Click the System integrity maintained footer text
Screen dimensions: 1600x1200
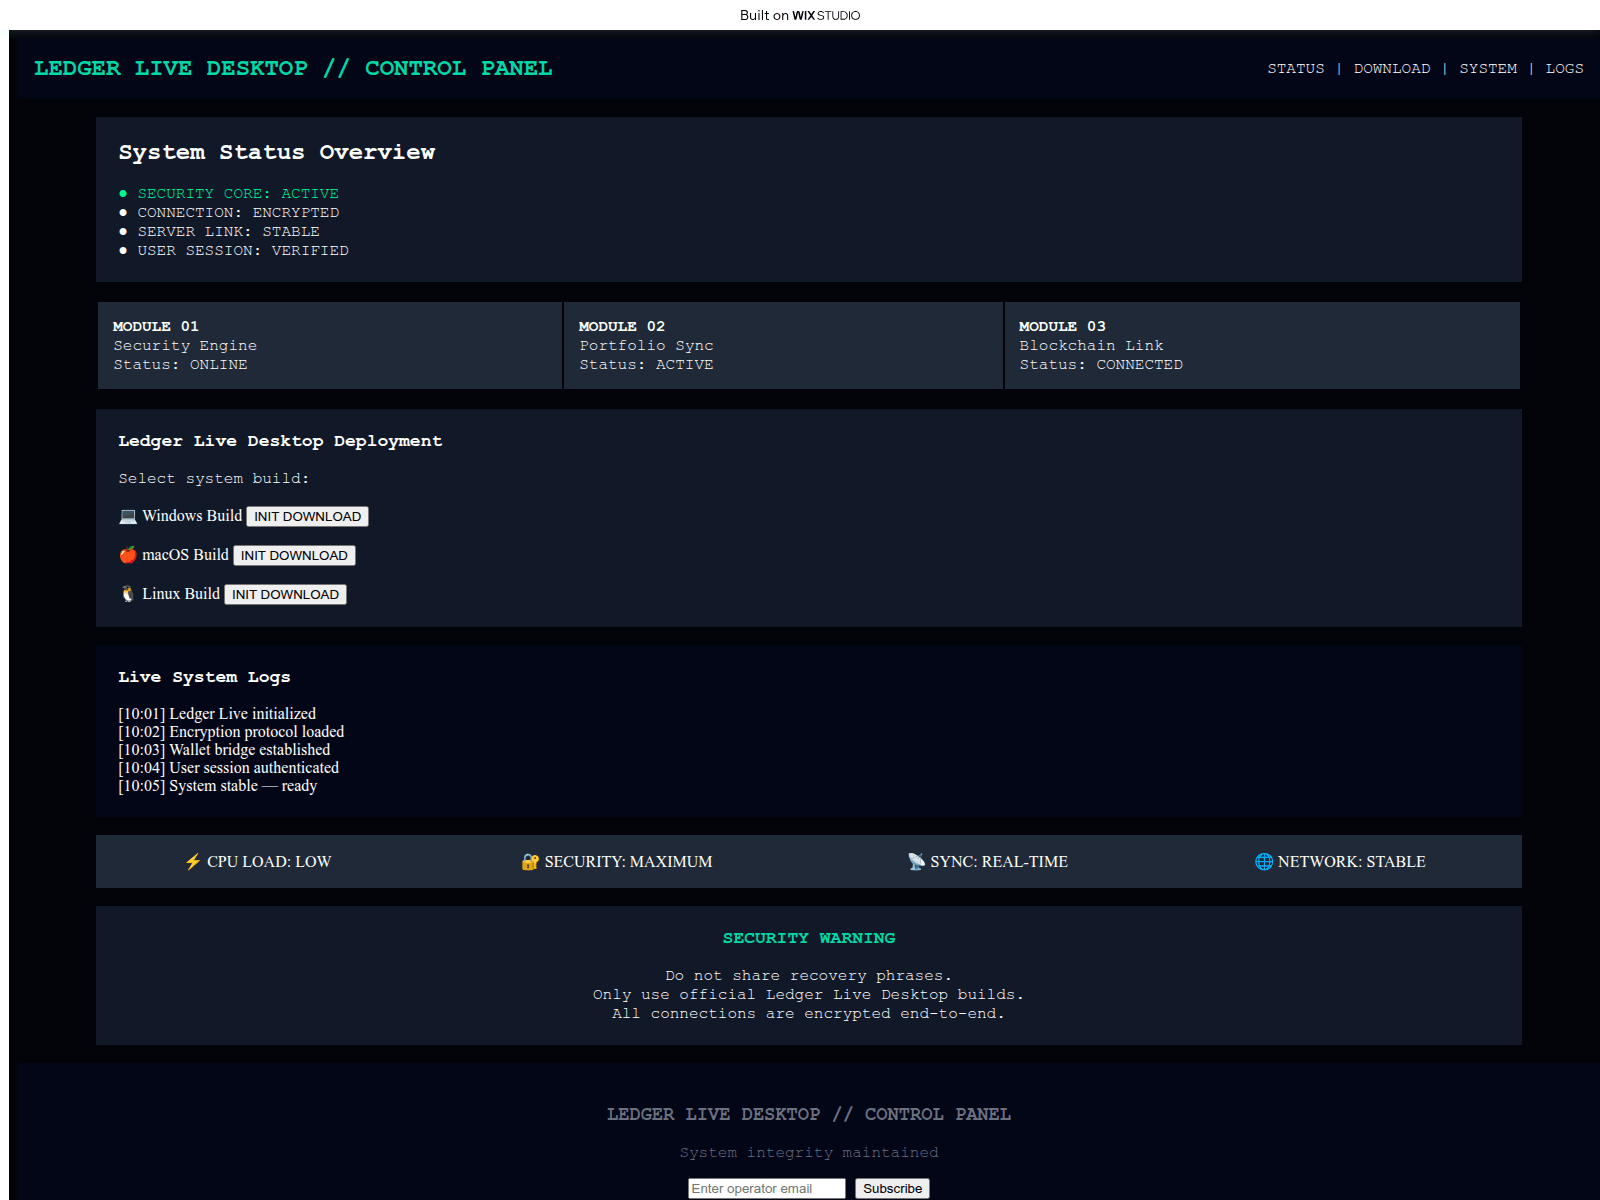[809, 1153]
